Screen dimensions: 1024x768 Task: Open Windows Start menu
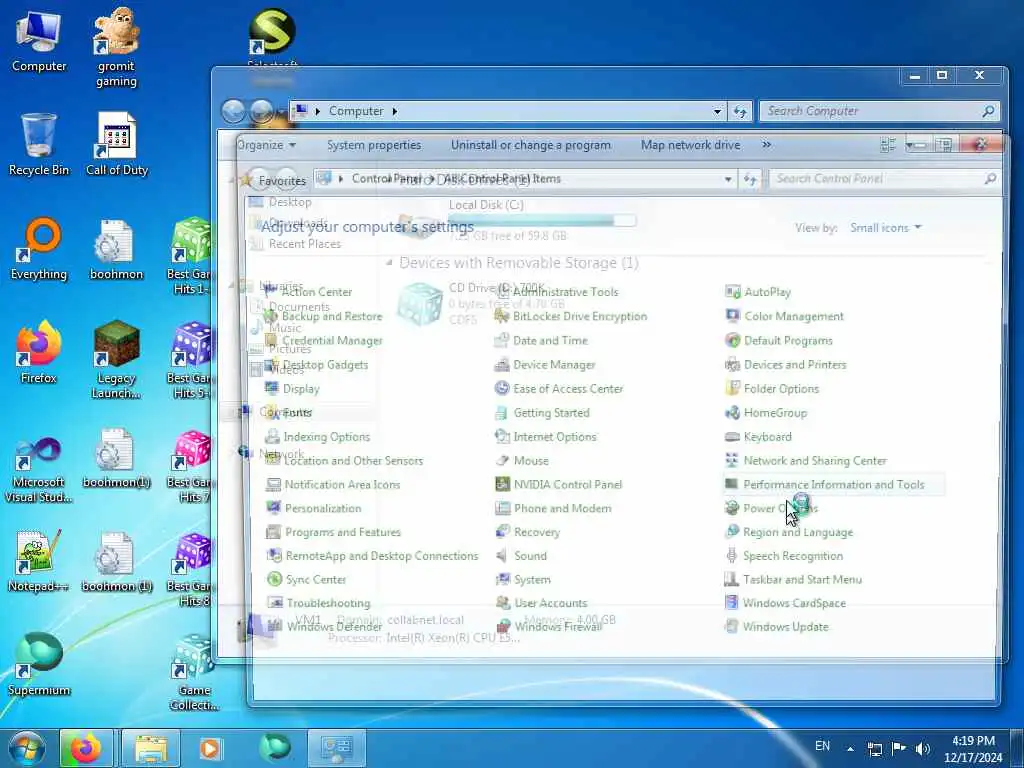click(x=27, y=749)
